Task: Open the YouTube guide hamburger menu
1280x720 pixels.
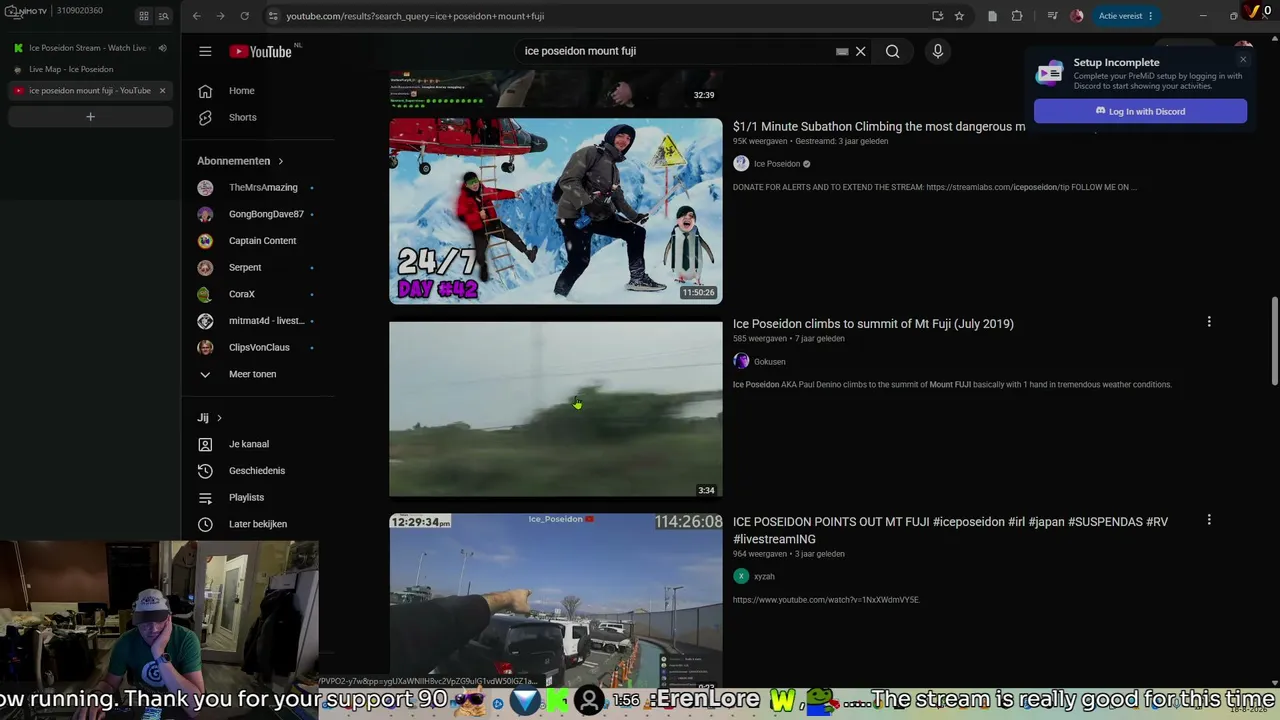Action: pyautogui.click(x=205, y=51)
